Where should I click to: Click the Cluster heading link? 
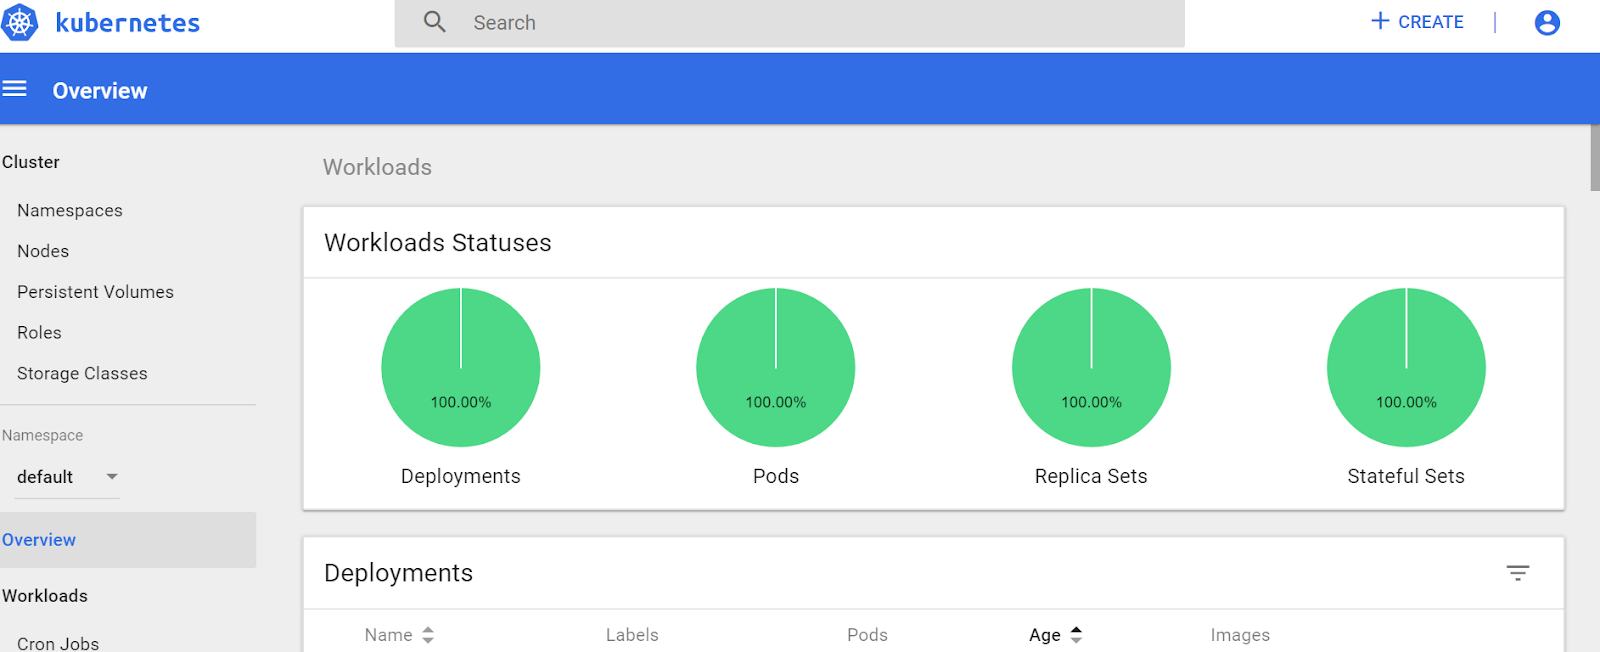coord(31,162)
